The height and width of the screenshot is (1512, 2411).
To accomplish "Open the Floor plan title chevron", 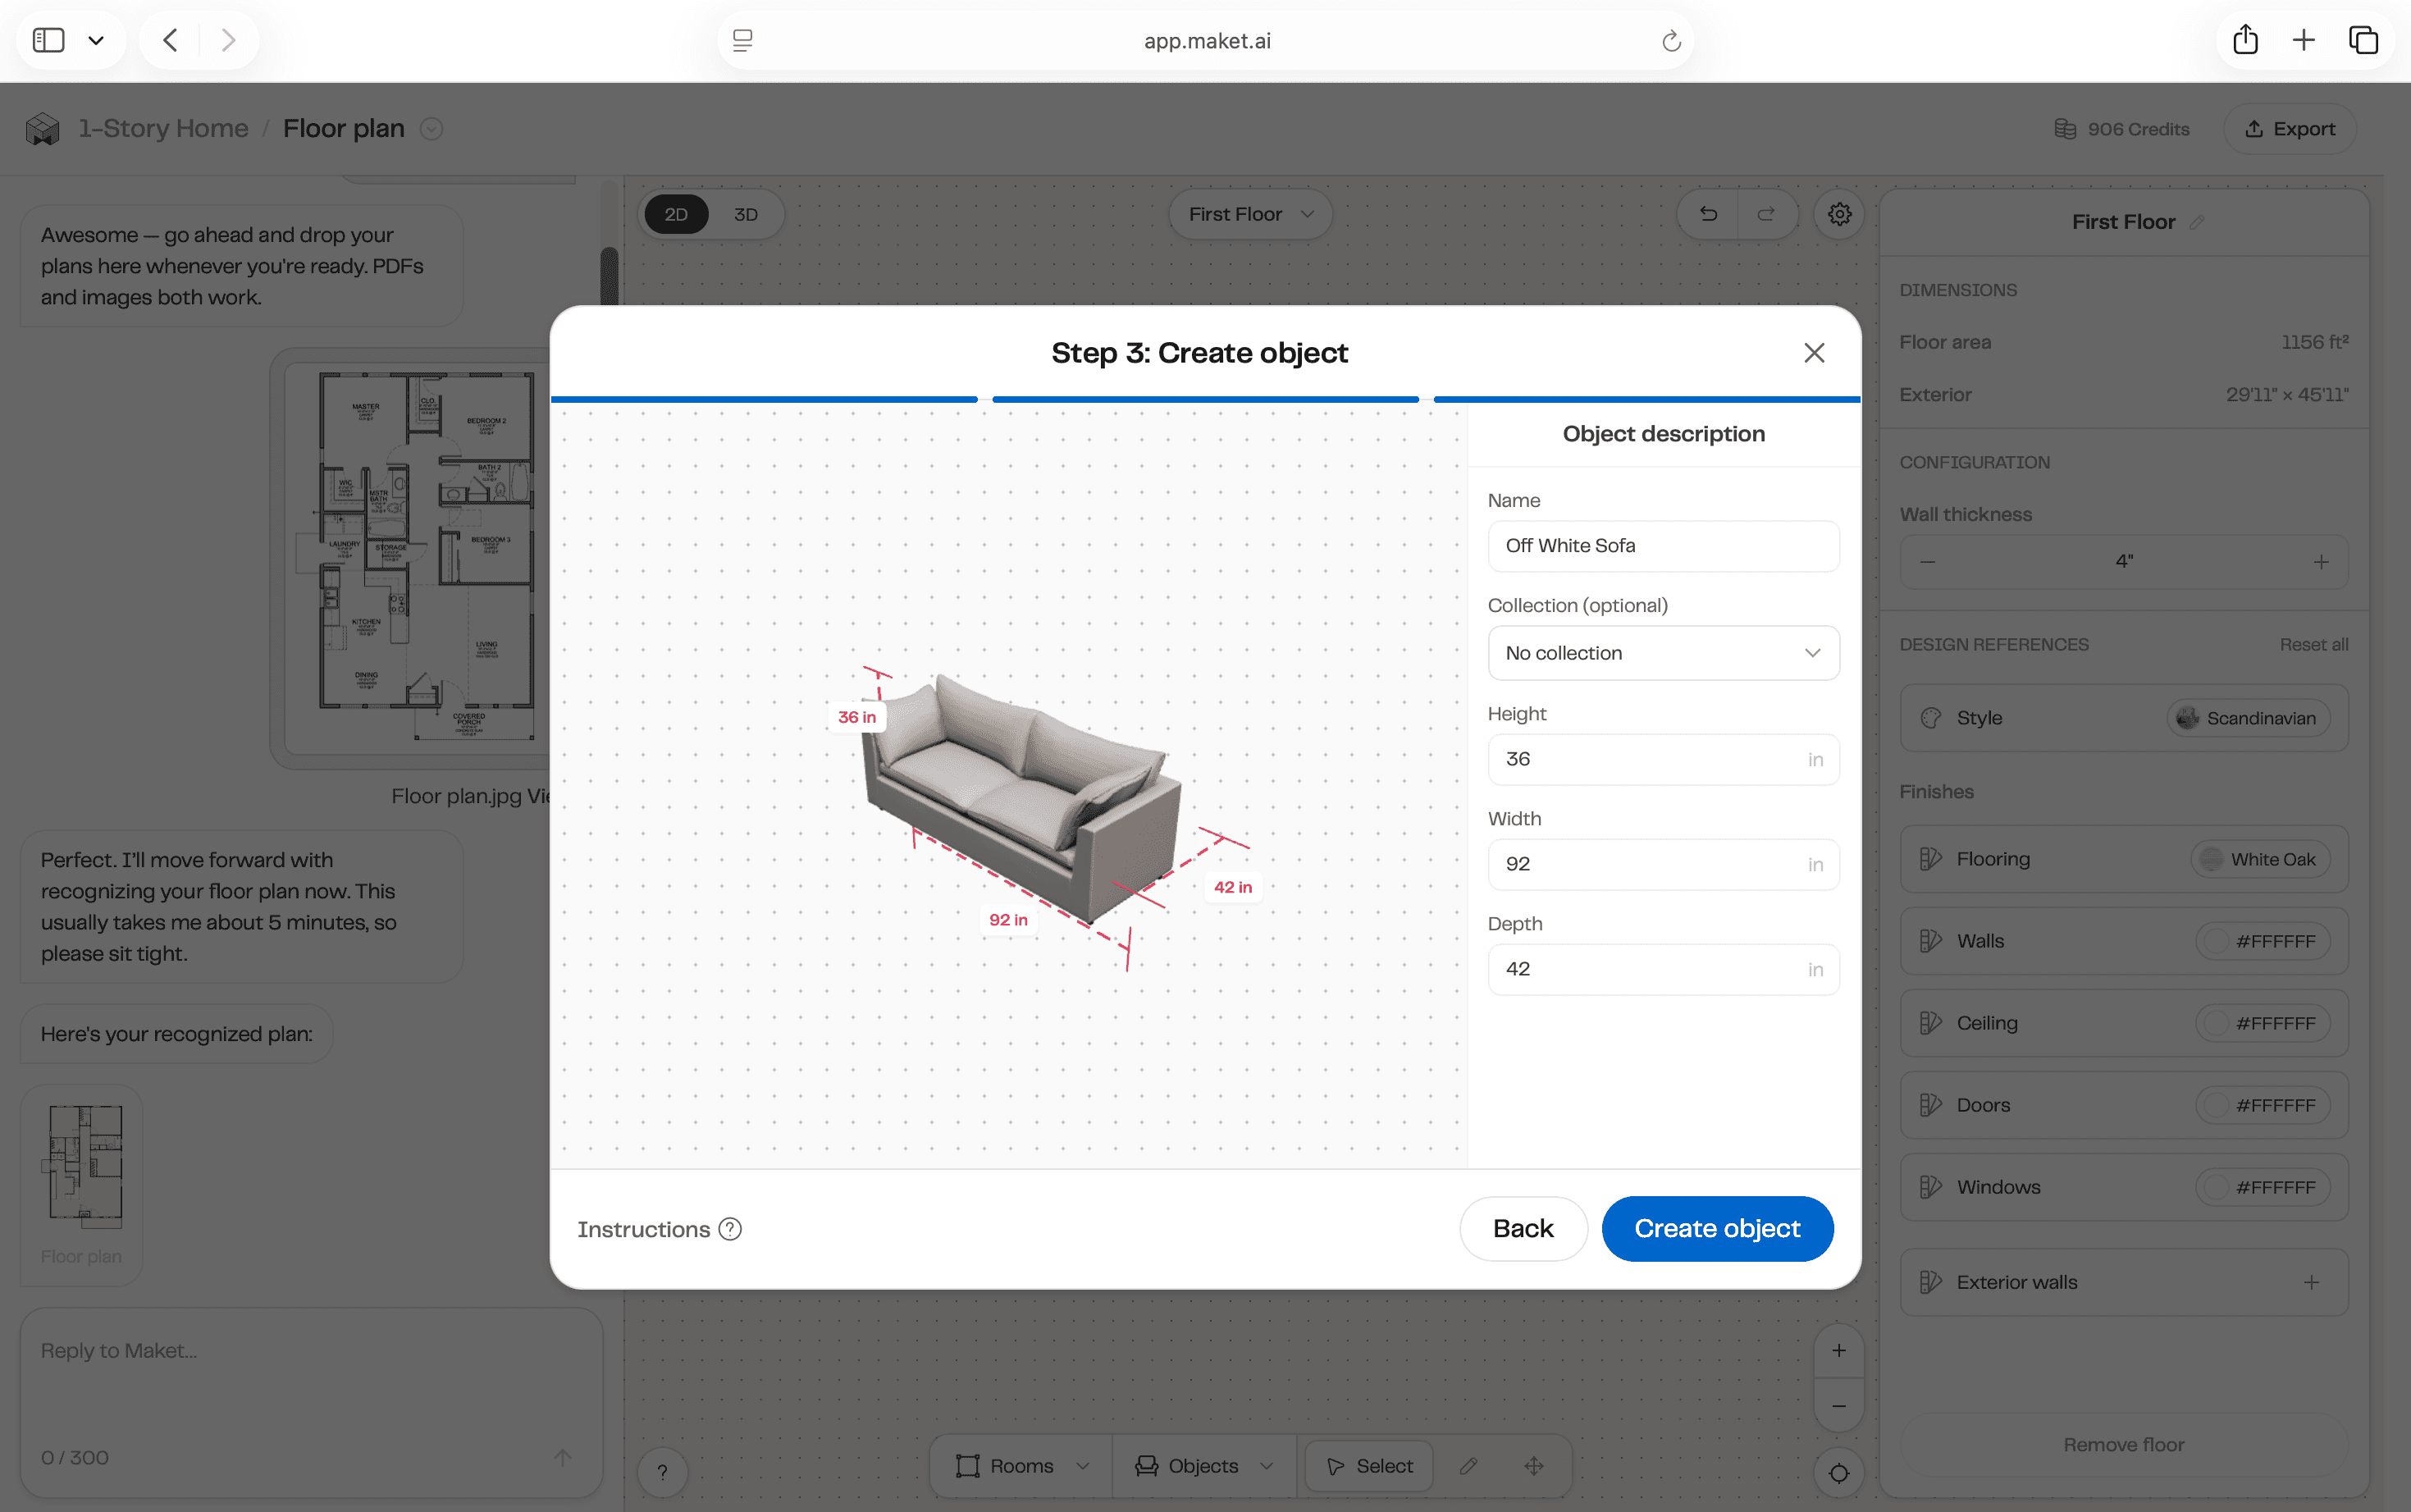I will pos(431,129).
